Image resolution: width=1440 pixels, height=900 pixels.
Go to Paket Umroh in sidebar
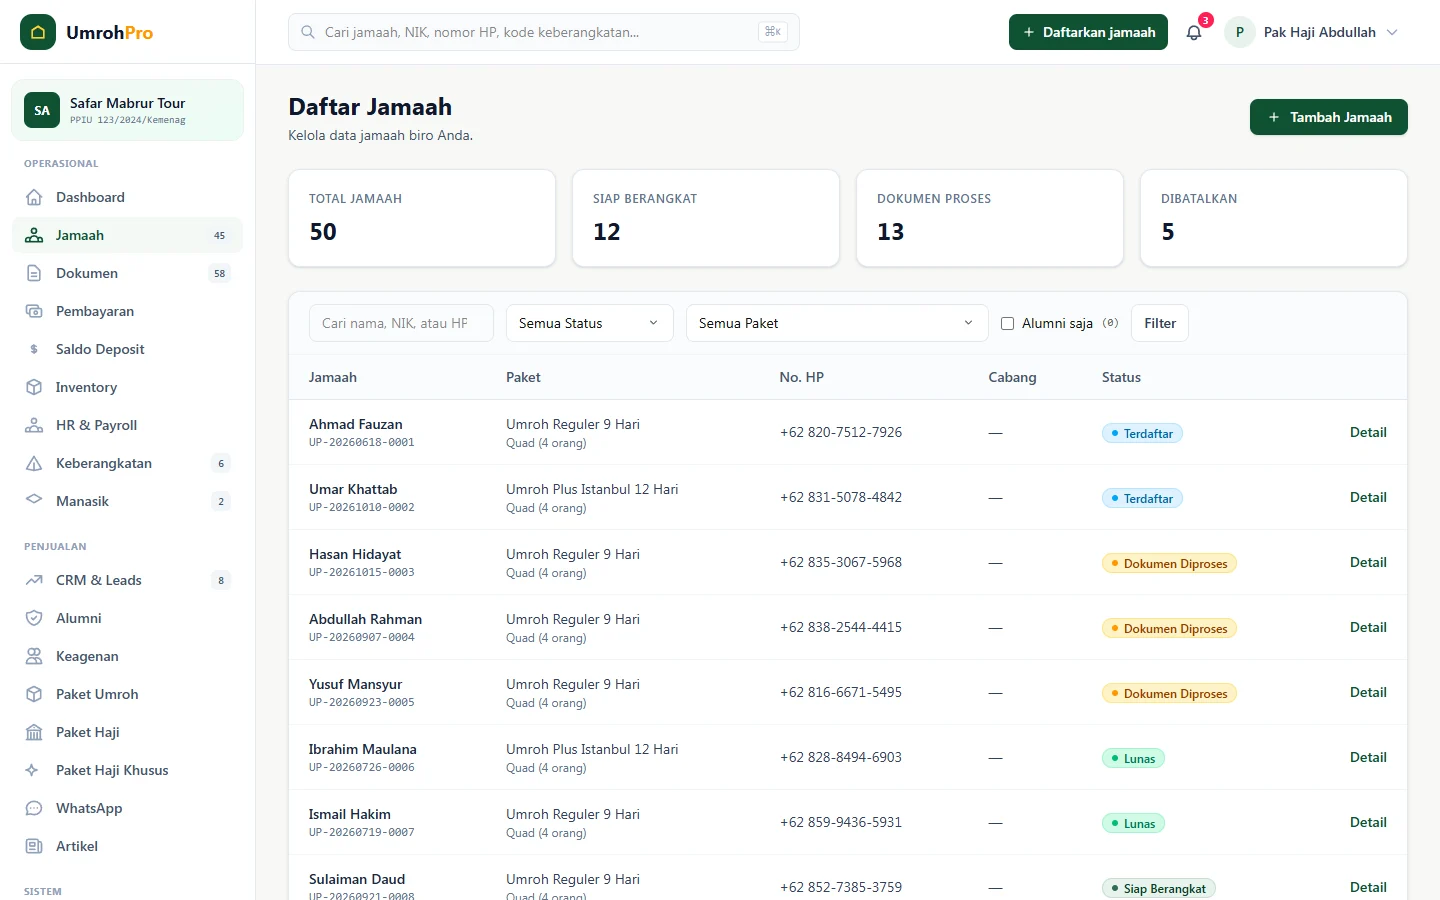[127, 694]
